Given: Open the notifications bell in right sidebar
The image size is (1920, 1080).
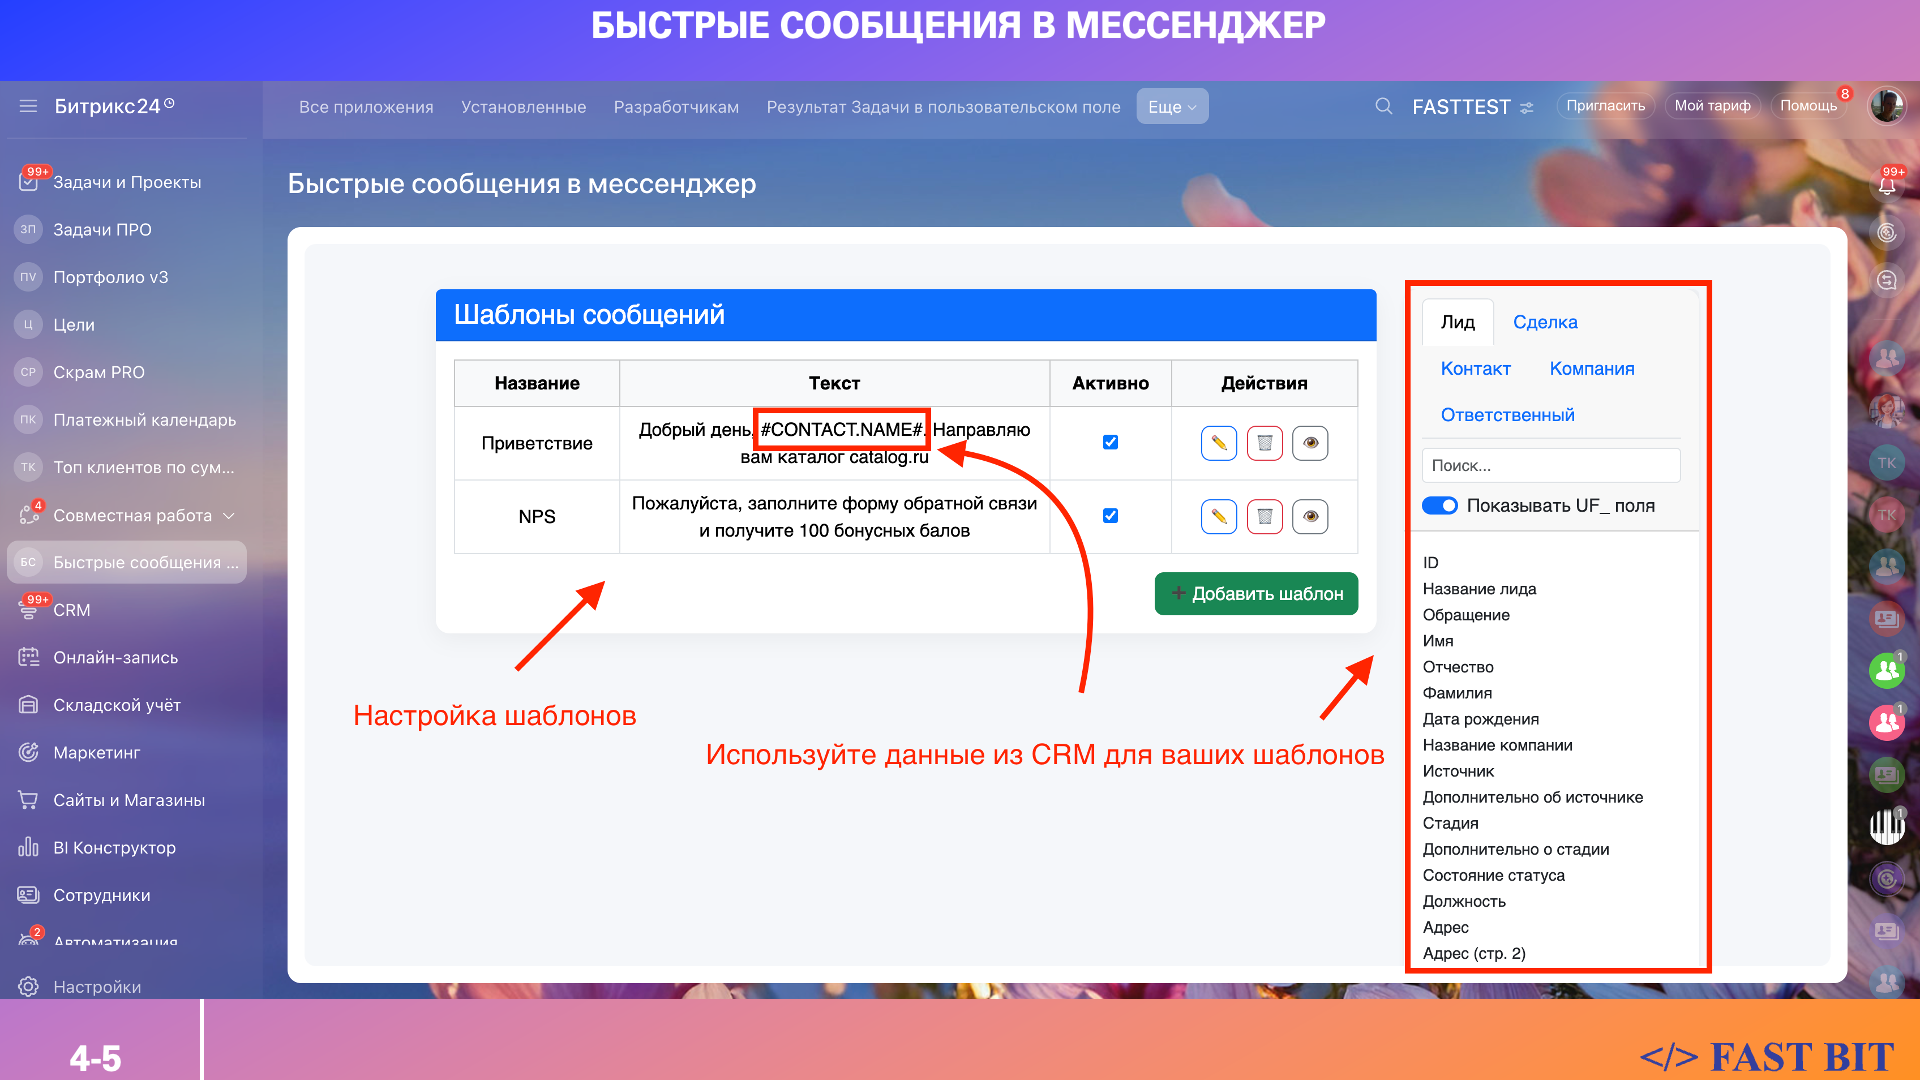Looking at the screenshot, I should pyautogui.click(x=1886, y=185).
